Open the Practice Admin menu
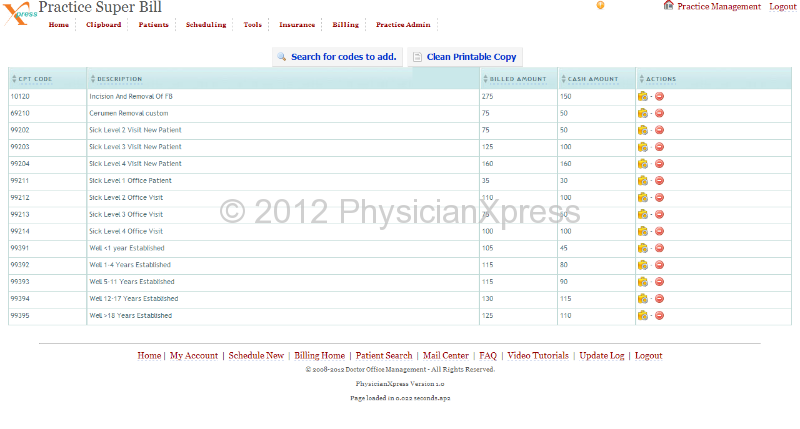 pyautogui.click(x=403, y=24)
